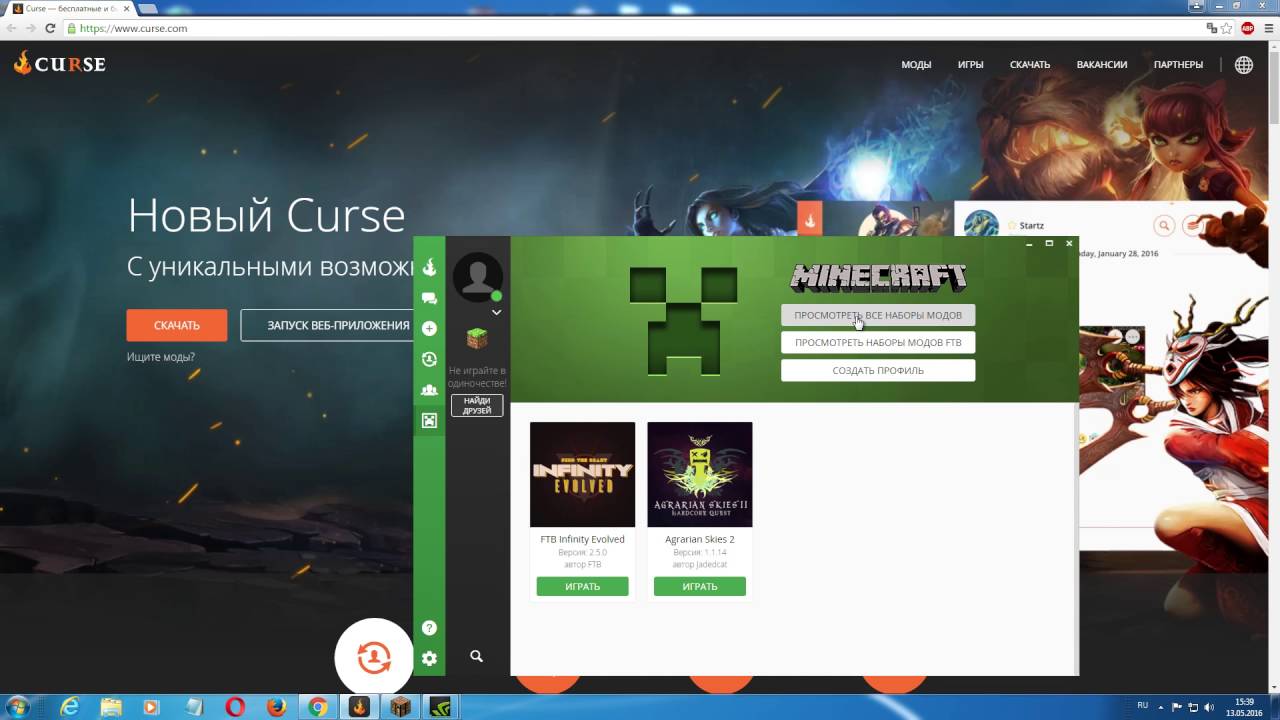1280x720 pixels.
Task: Click the RU language indicator
Action: tap(1143, 706)
